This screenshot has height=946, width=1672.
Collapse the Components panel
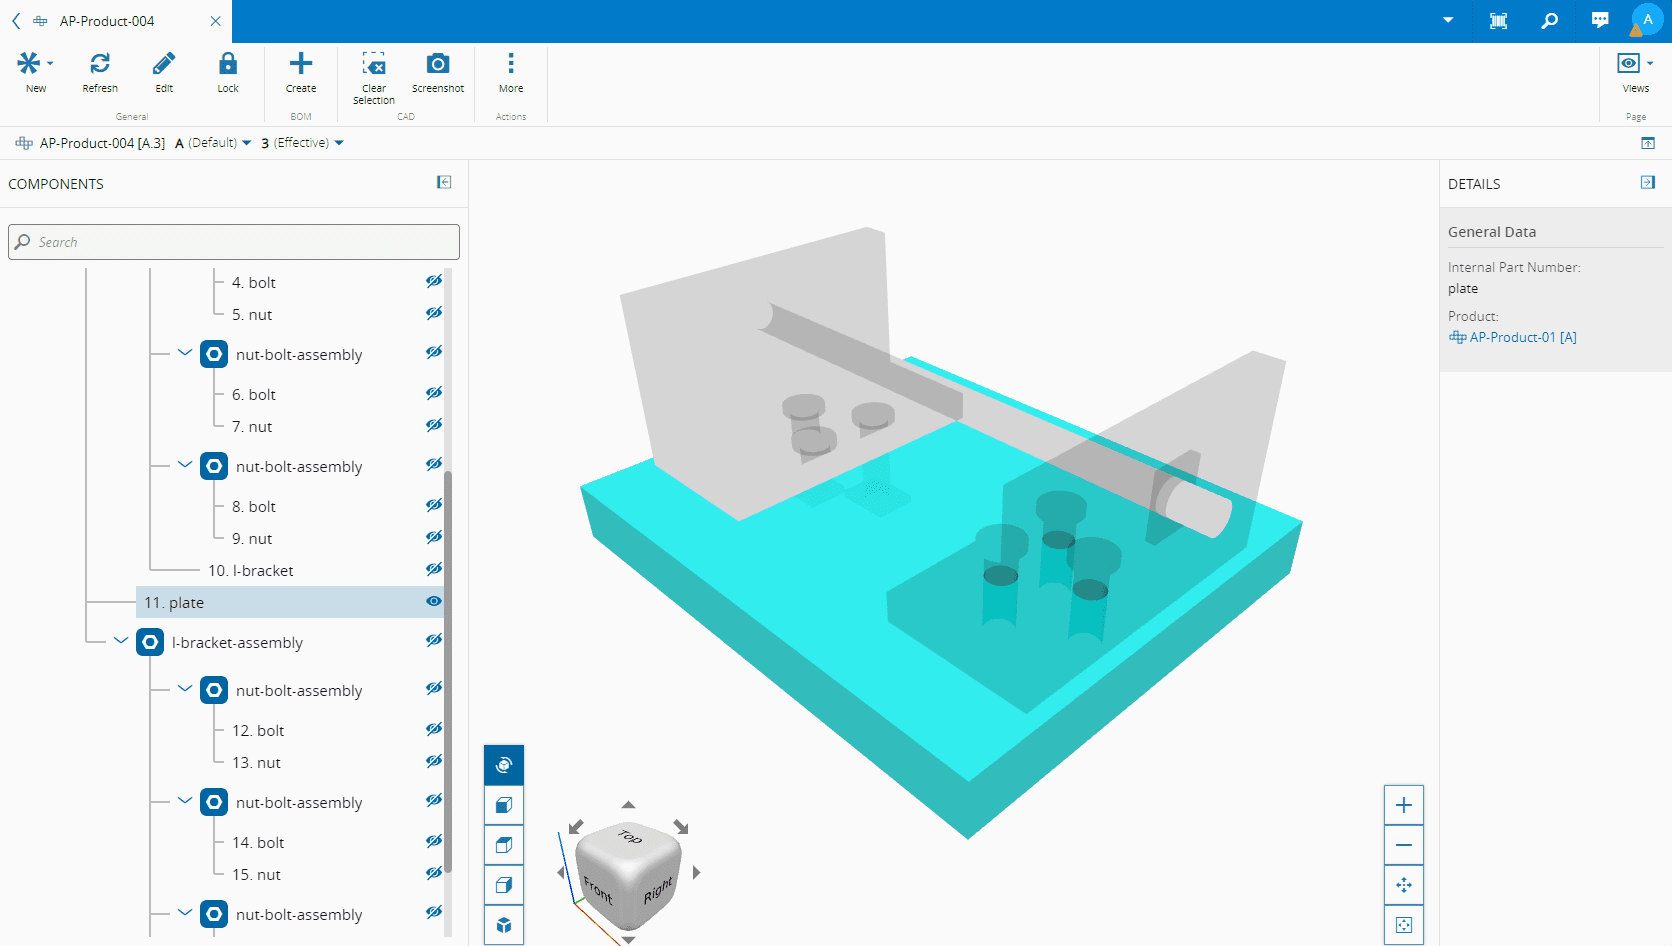tap(444, 182)
